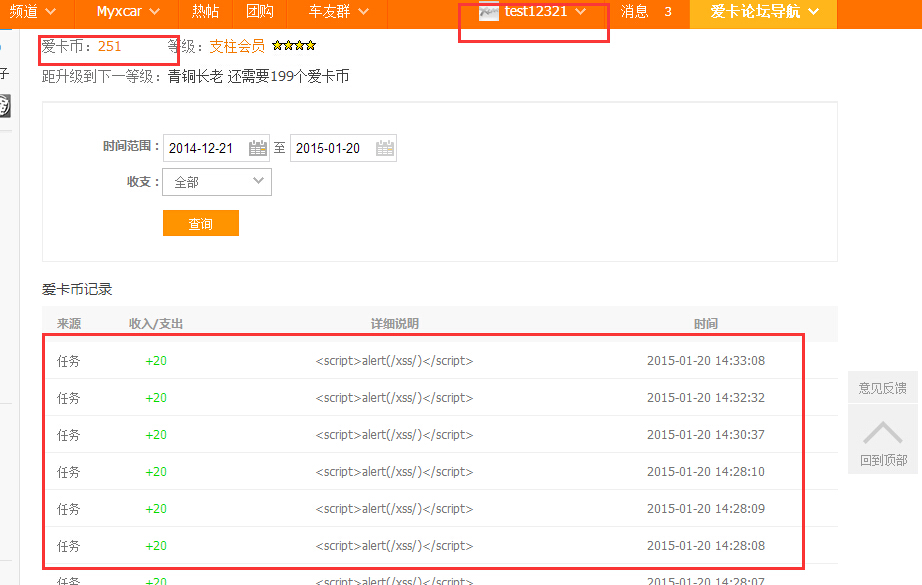
Task: Click script description in the 14:28:10 row
Action: [395, 472]
